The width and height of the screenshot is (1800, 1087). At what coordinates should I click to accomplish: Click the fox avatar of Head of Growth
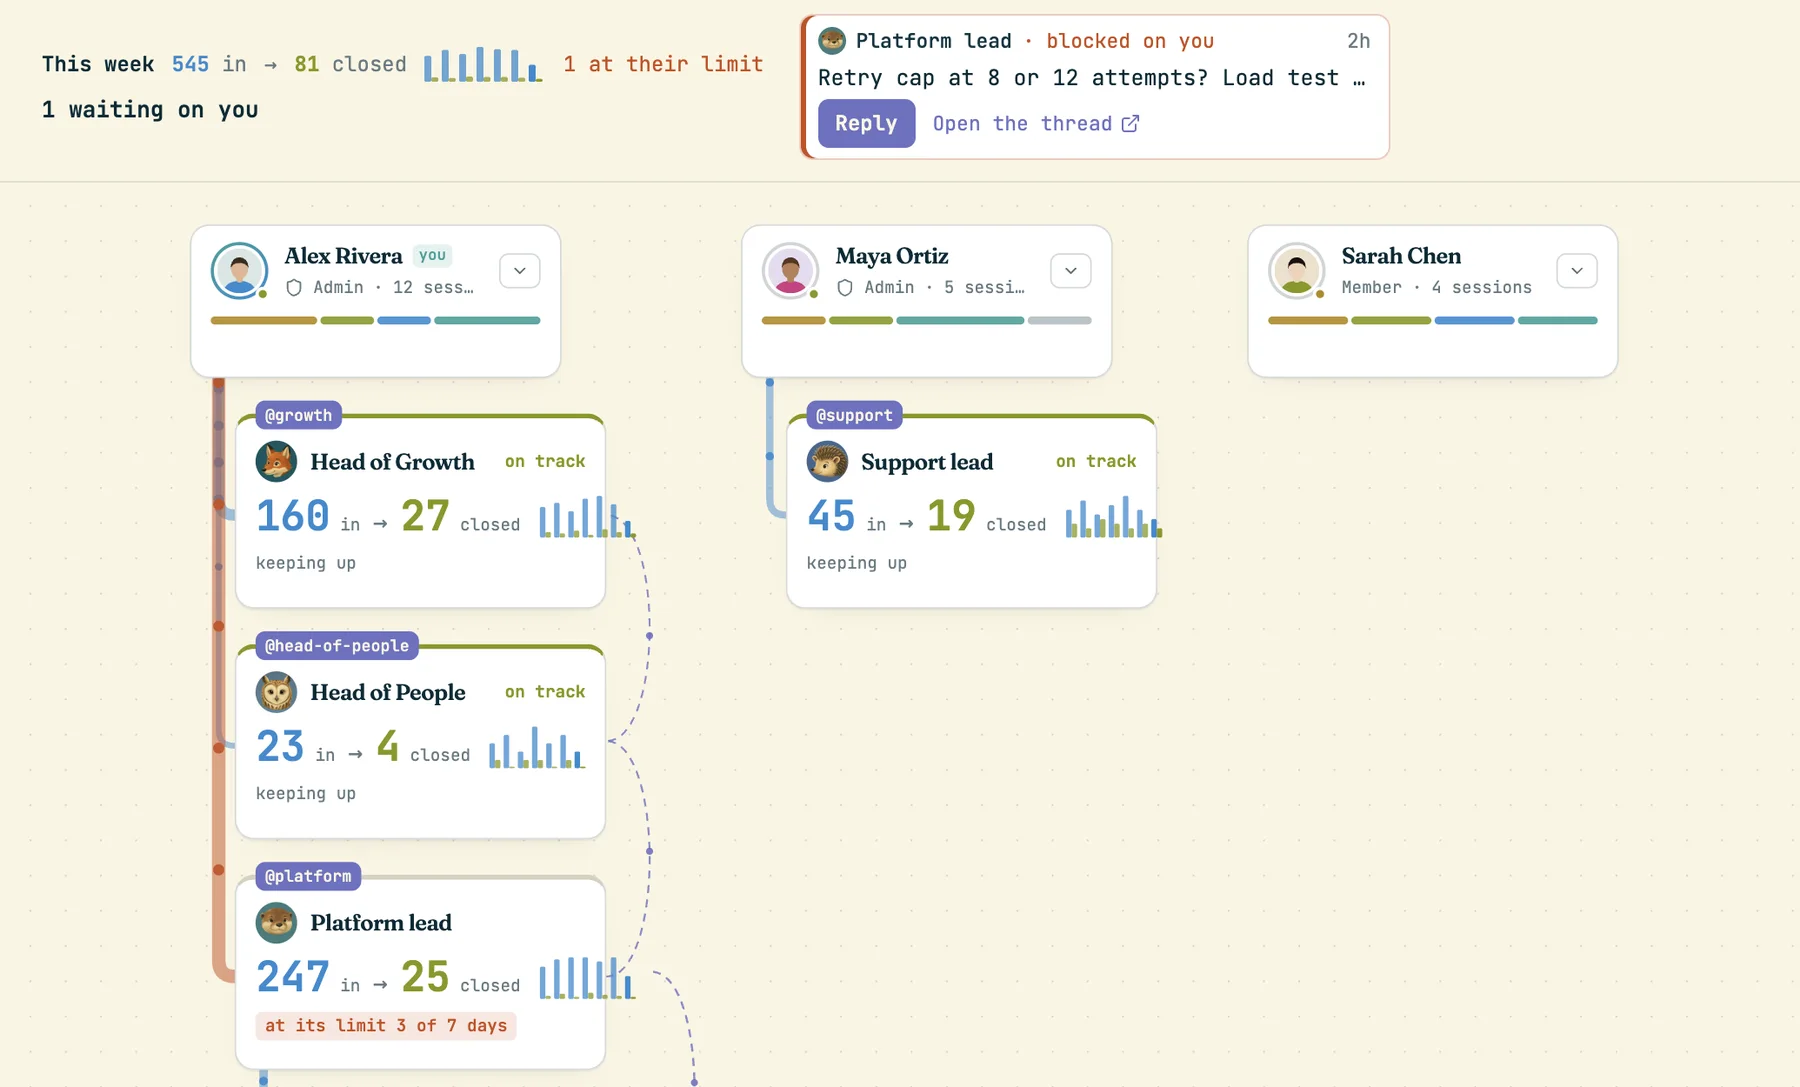[276, 462]
